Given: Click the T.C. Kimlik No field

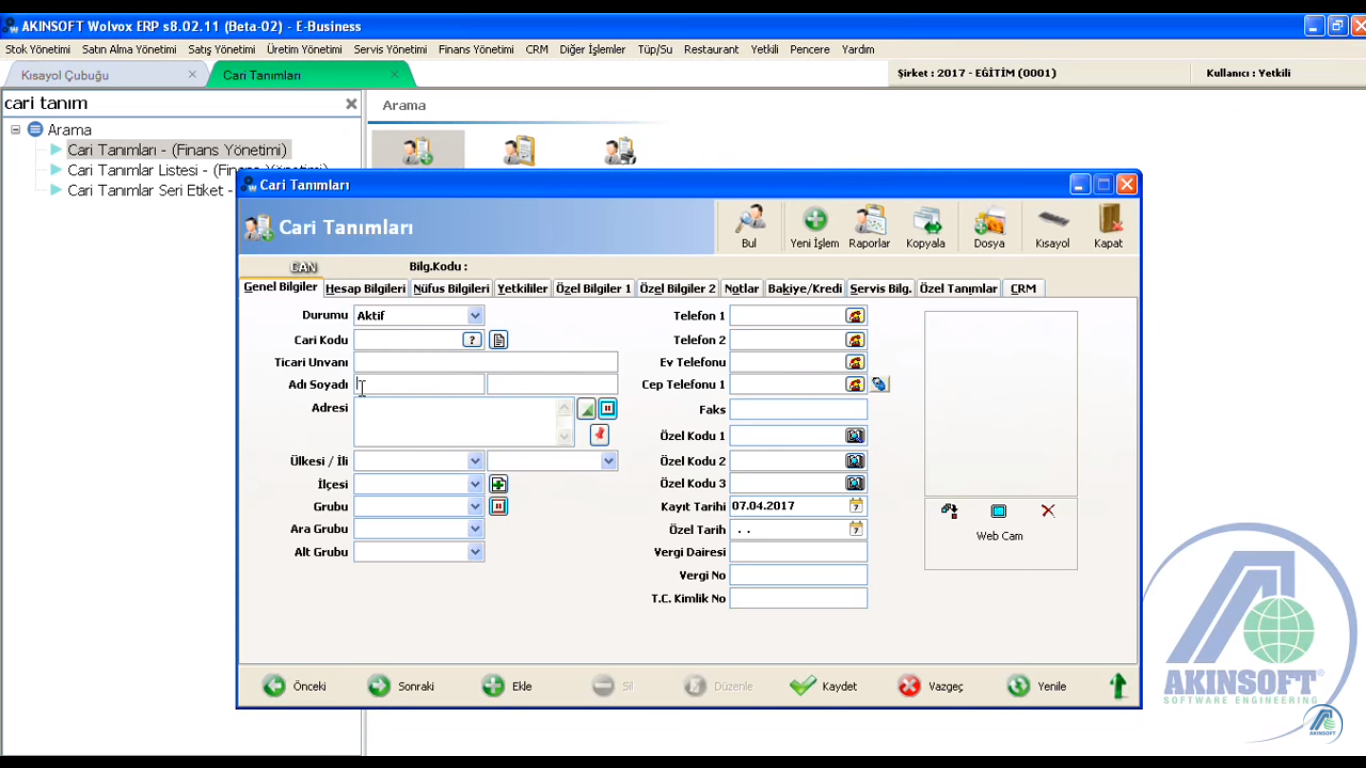Looking at the screenshot, I should pyautogui.click(x=799, y=598).
